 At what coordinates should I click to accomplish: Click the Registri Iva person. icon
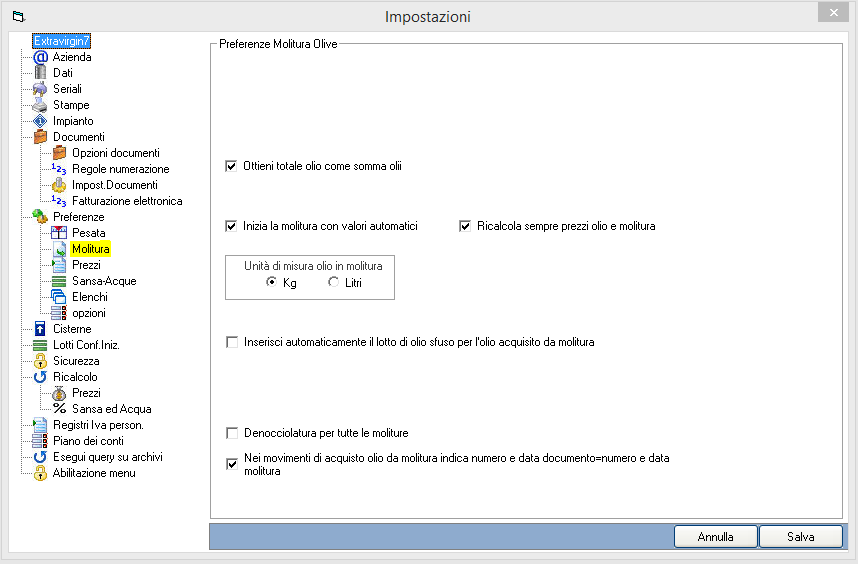tap(40, 425)
